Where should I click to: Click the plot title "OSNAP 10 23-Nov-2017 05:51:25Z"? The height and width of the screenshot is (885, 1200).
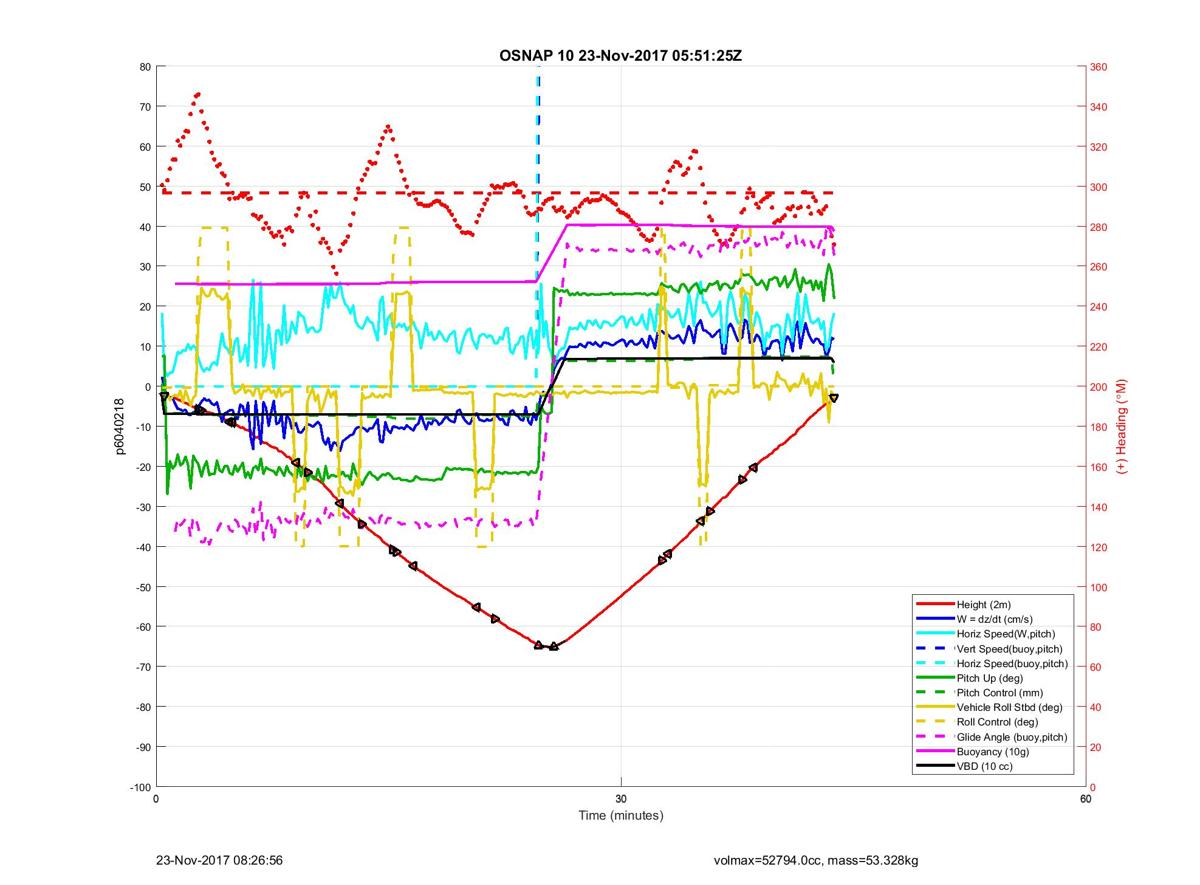pyautogui.click(x=620, y=55)
